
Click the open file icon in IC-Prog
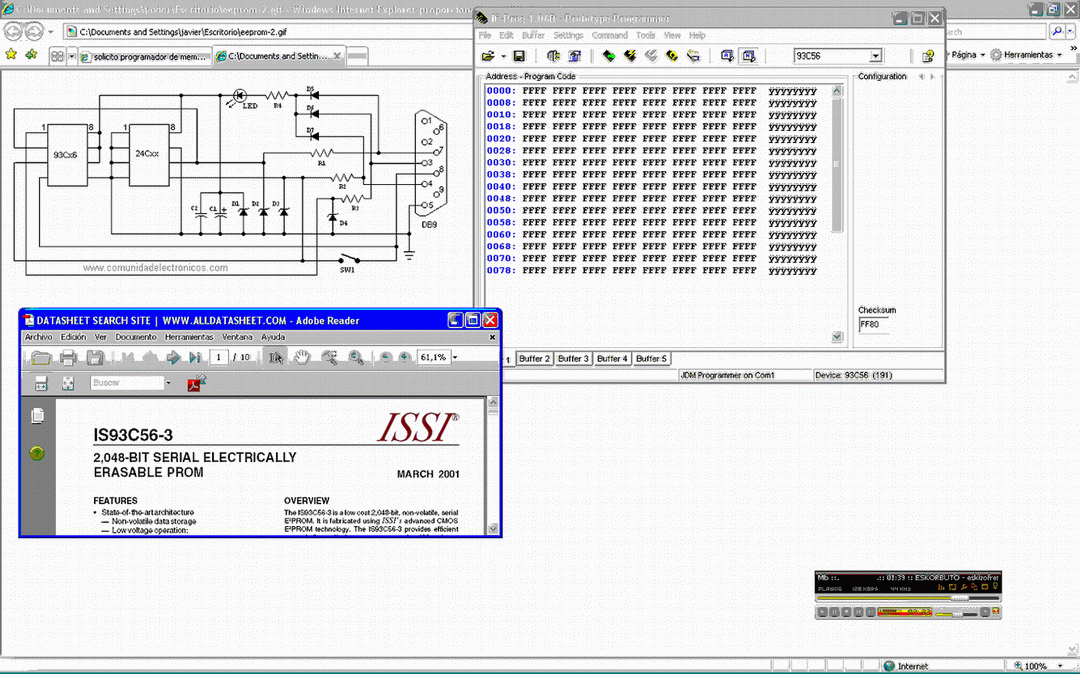click(x=487, y=56)
